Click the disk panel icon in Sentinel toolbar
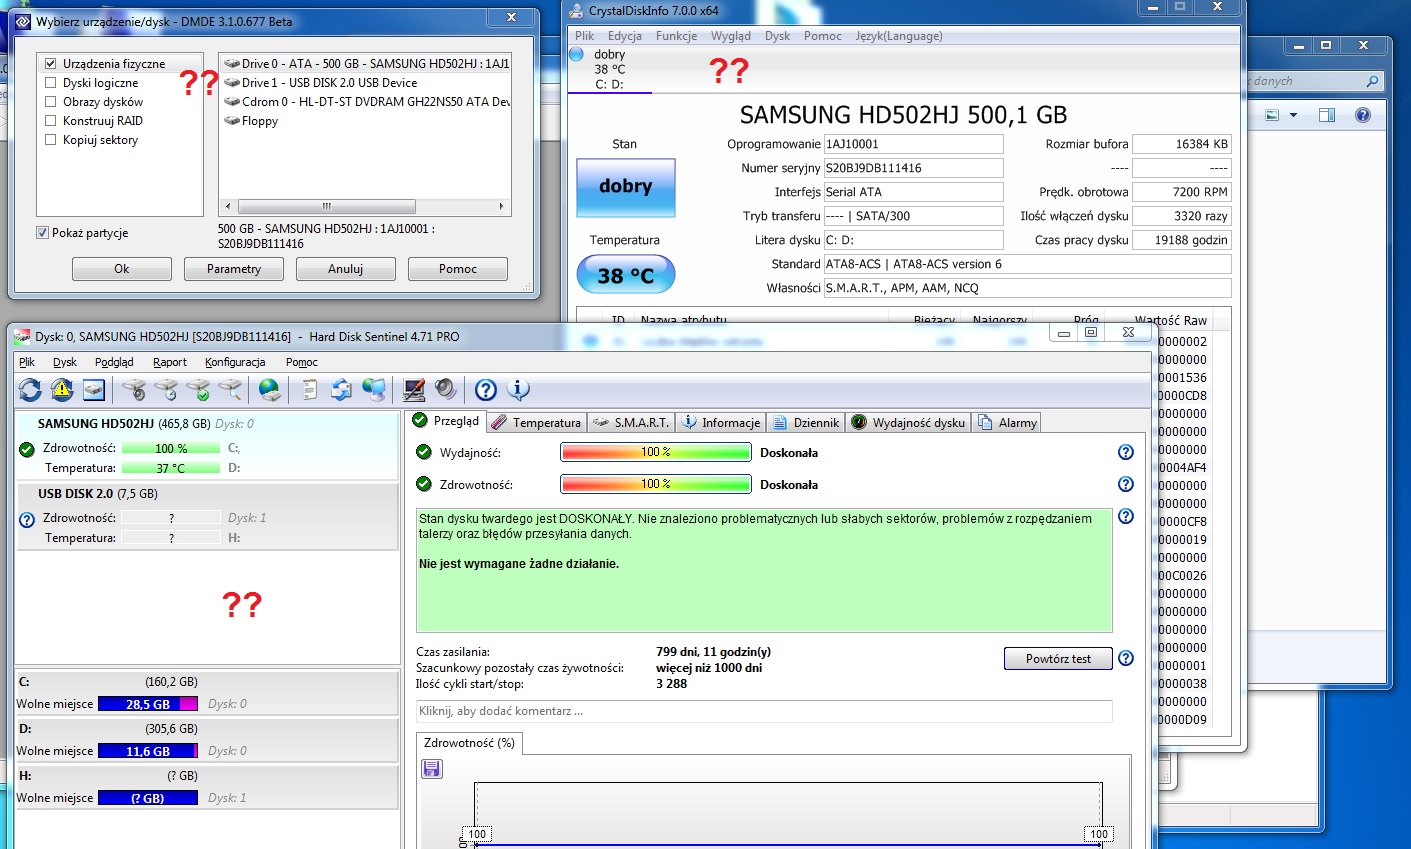Screen dimensions: 1411x849 [94, 390]
